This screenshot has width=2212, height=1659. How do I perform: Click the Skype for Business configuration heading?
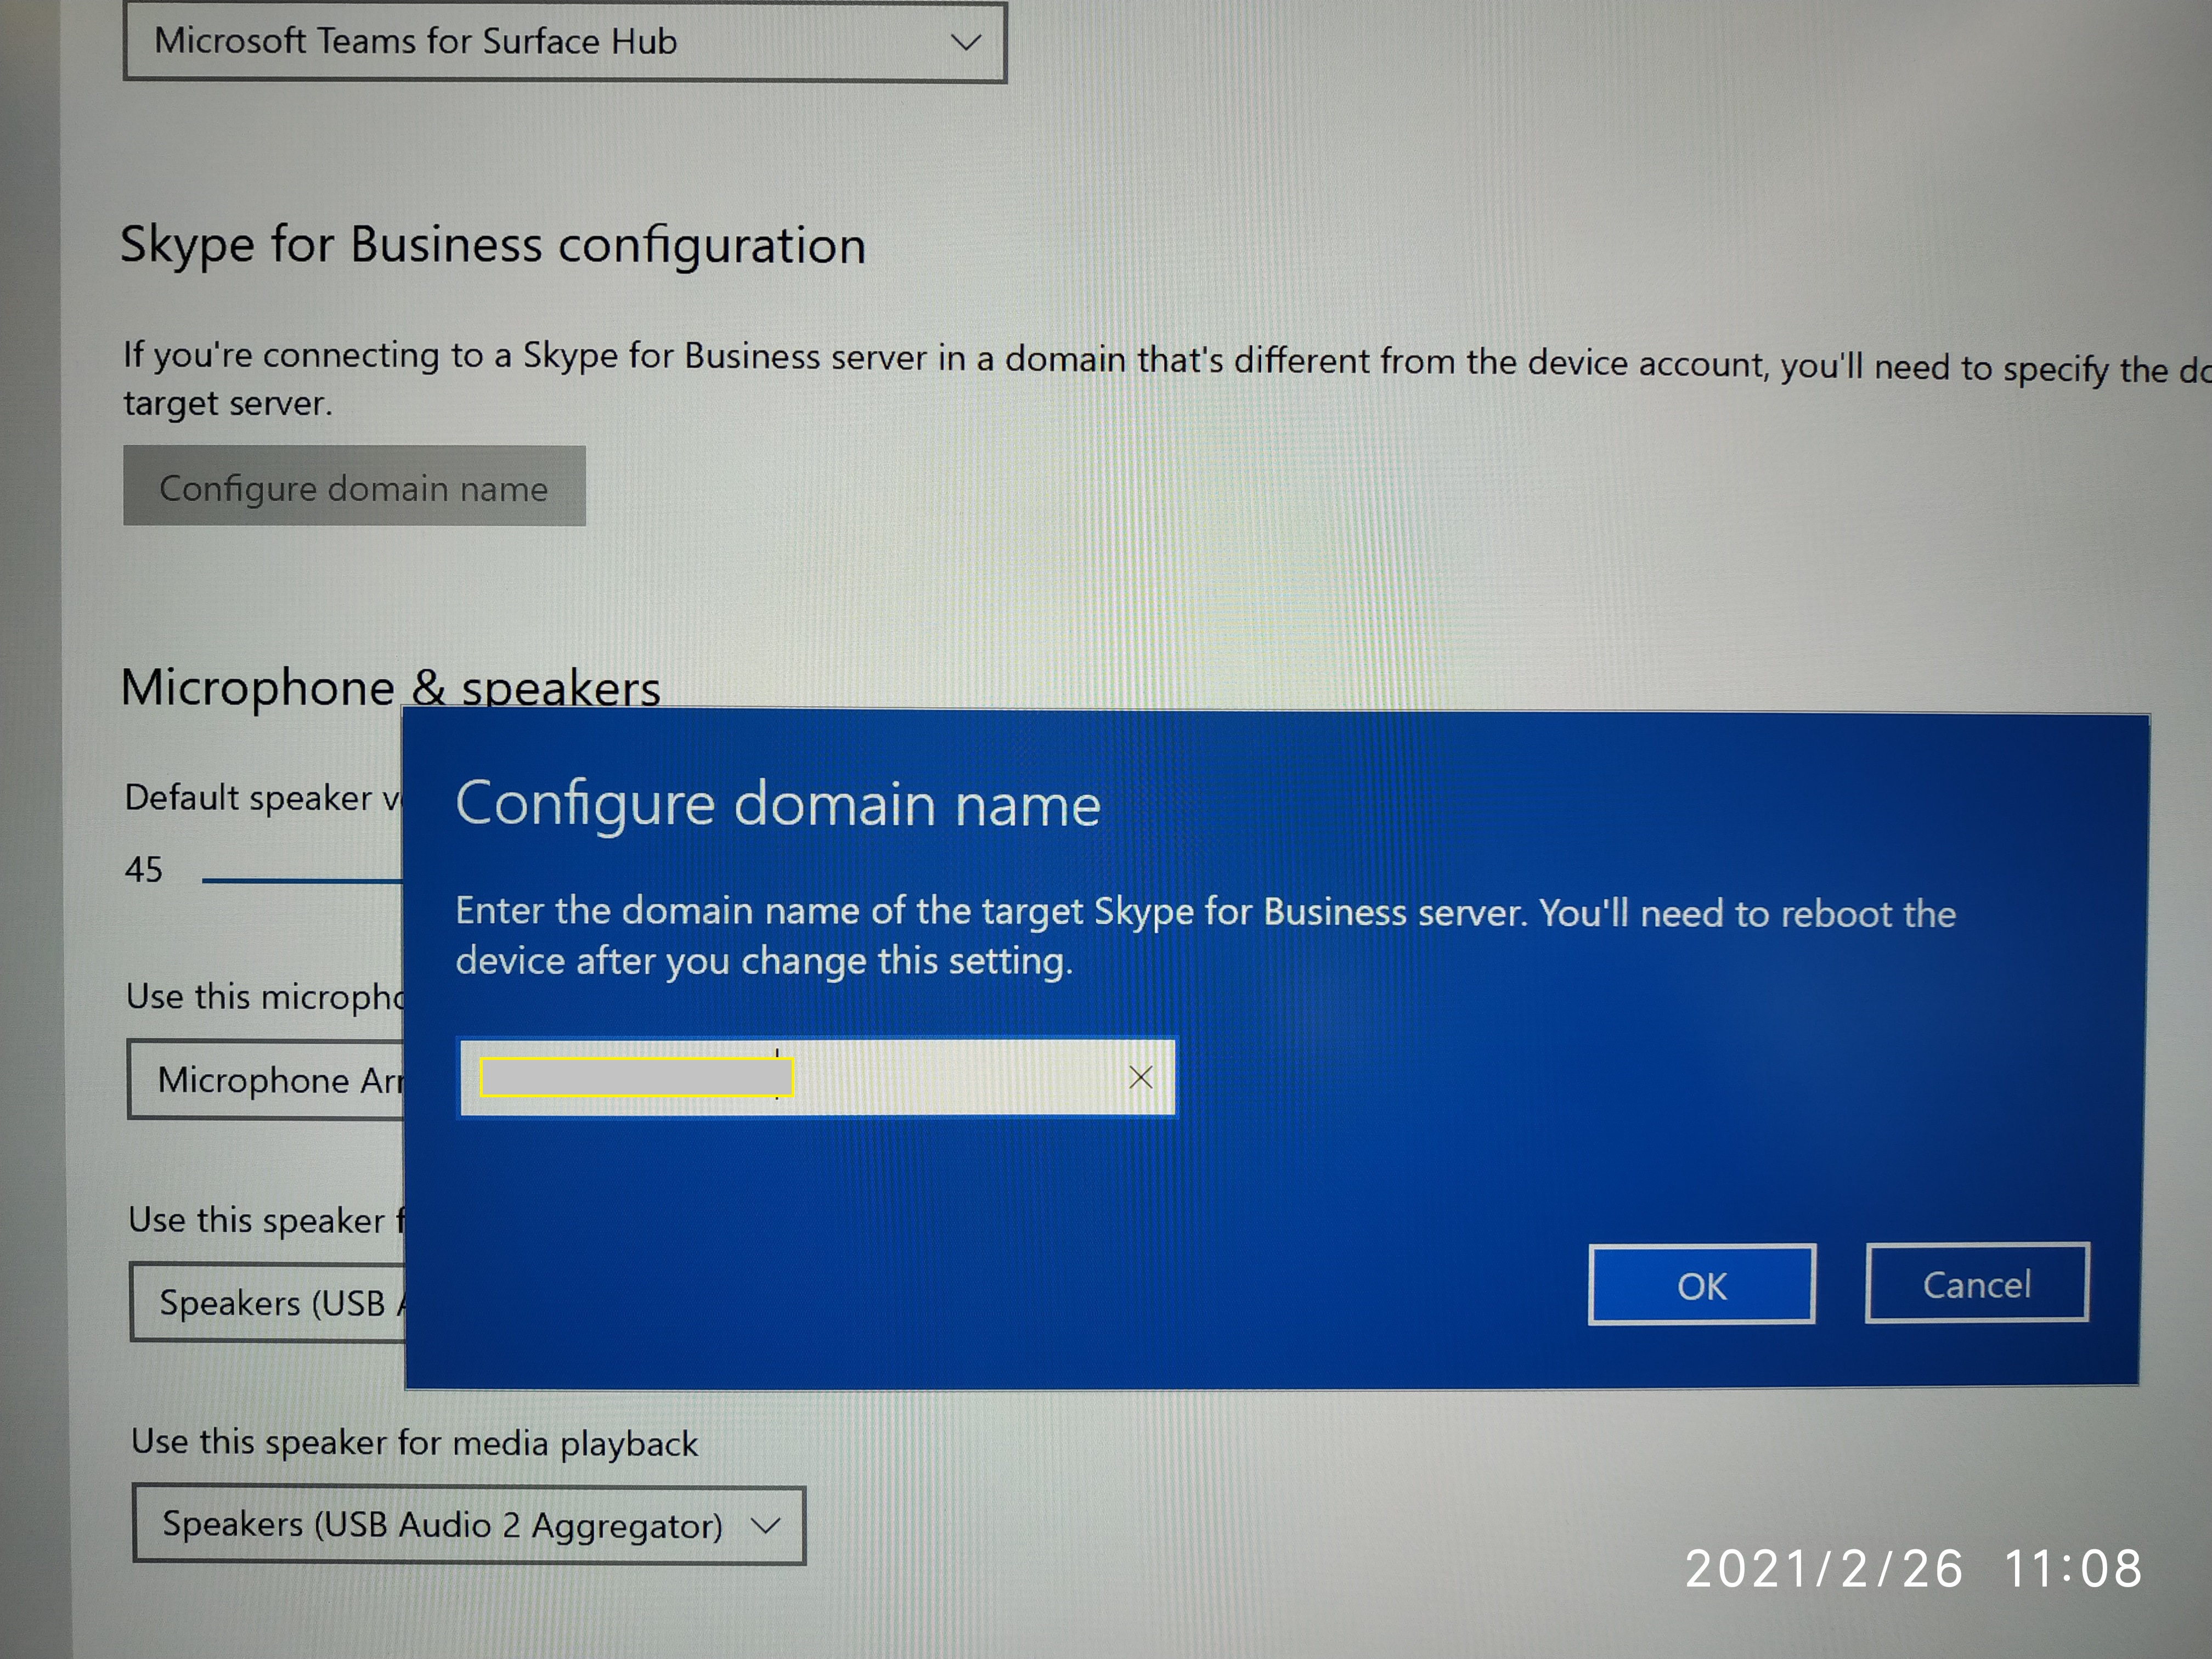[x=493, y=245]
